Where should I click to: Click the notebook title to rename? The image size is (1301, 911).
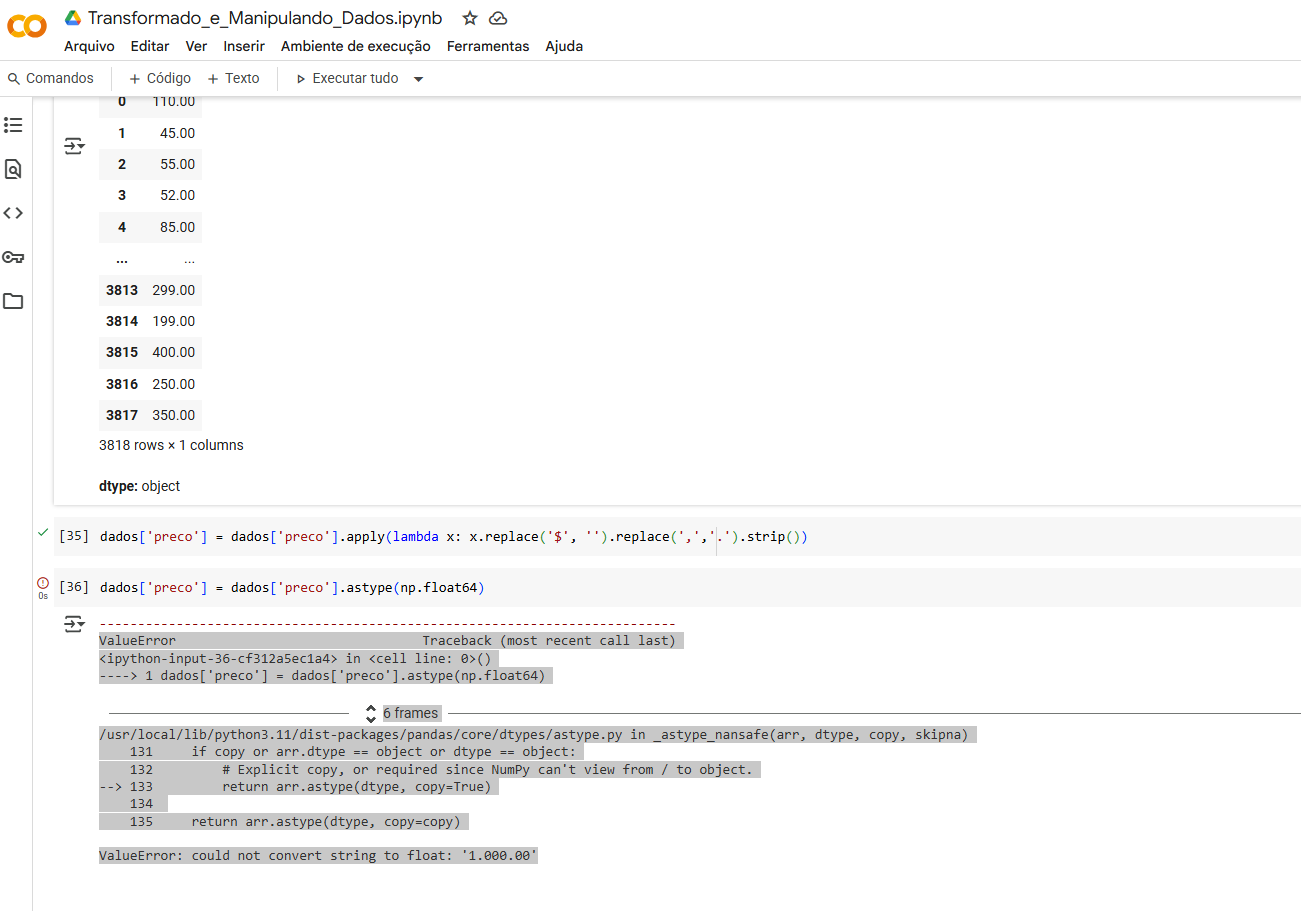click(265, 18)
